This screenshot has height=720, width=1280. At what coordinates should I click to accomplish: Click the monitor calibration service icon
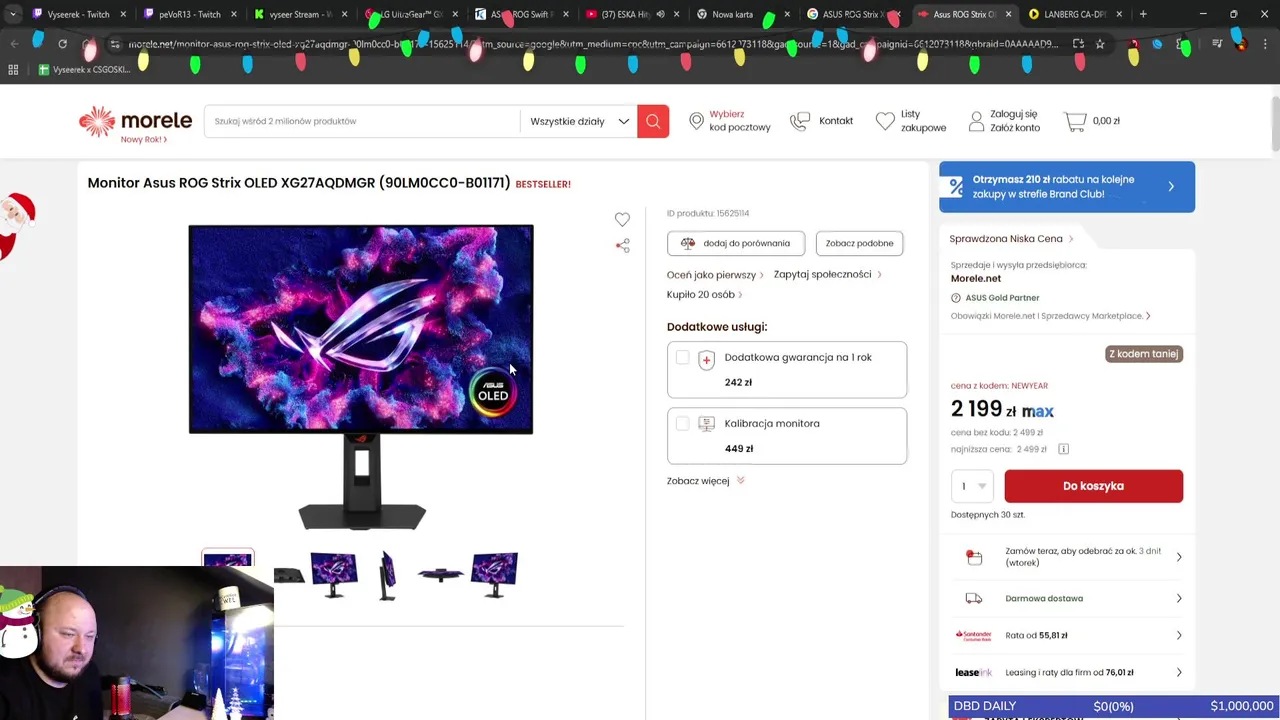(x=706, y=424)
